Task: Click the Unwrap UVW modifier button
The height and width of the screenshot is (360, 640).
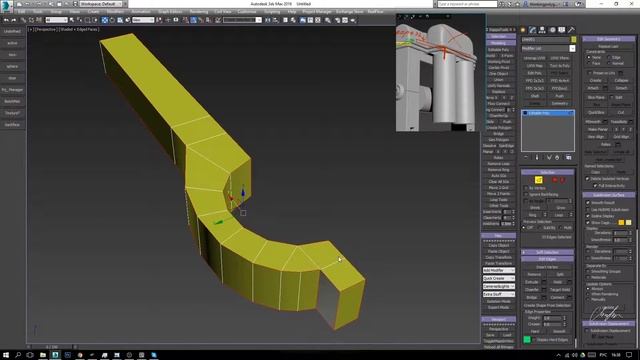Action: [x=534, y=58]
